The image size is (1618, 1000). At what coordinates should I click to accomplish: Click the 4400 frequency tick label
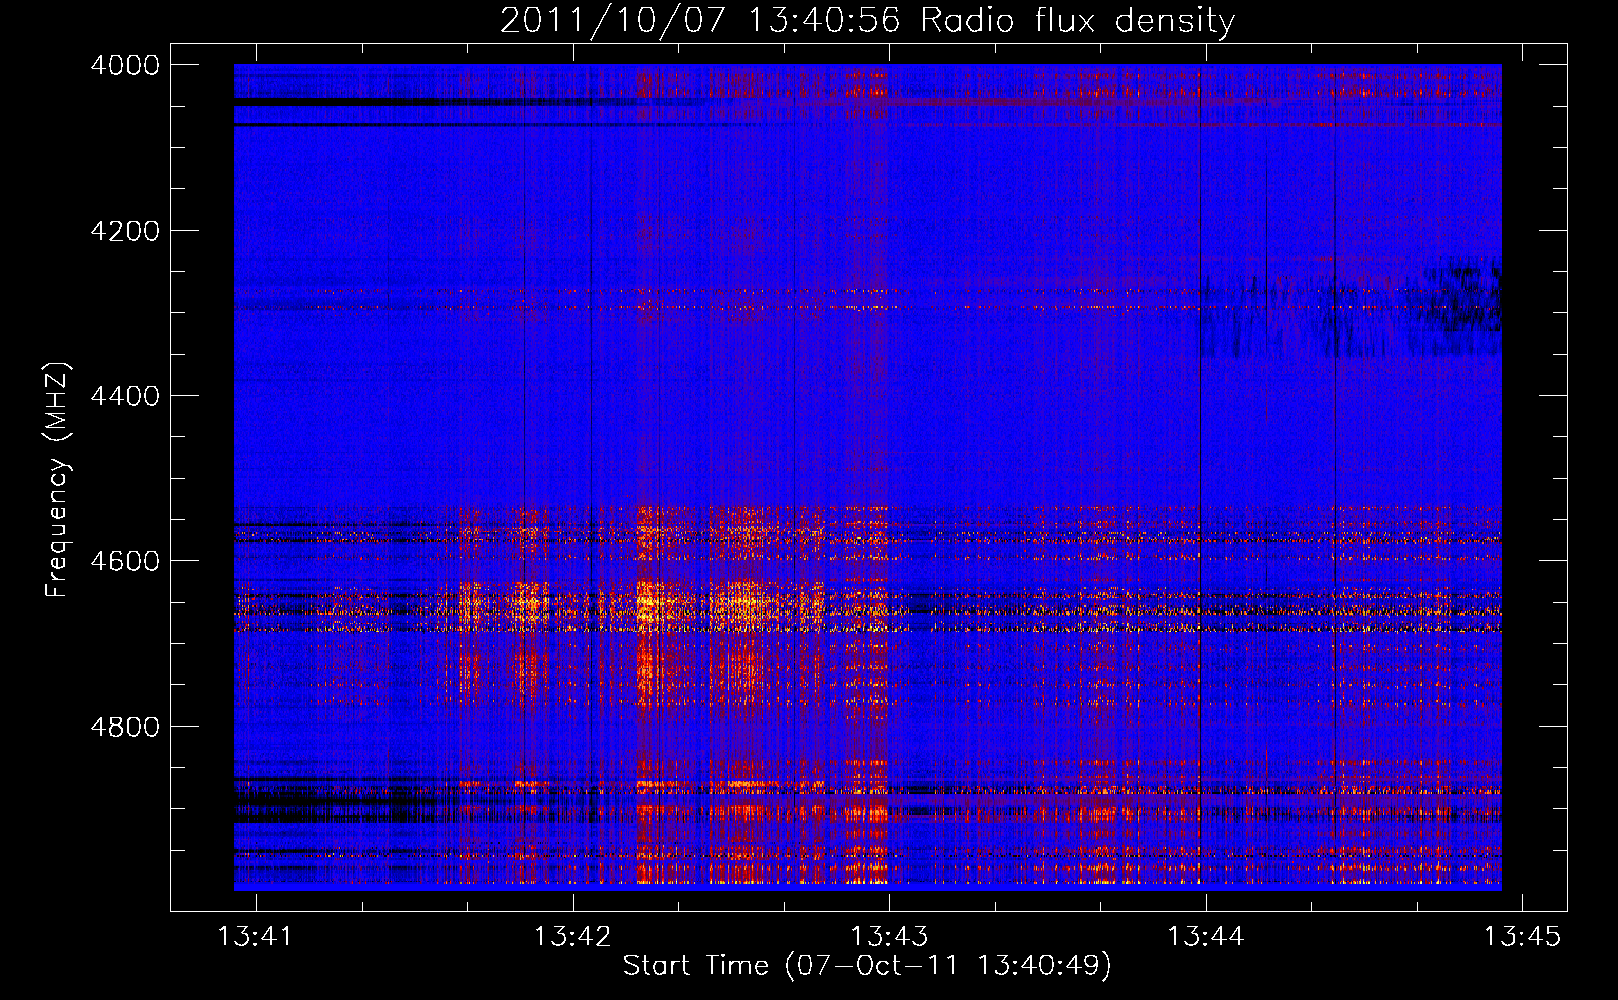(125, 396)
